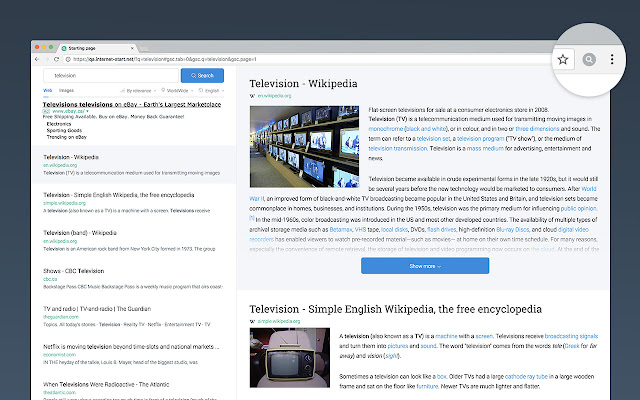Click the bookmark star icon
Screen dimensions: 640x400
click(563, 60)
